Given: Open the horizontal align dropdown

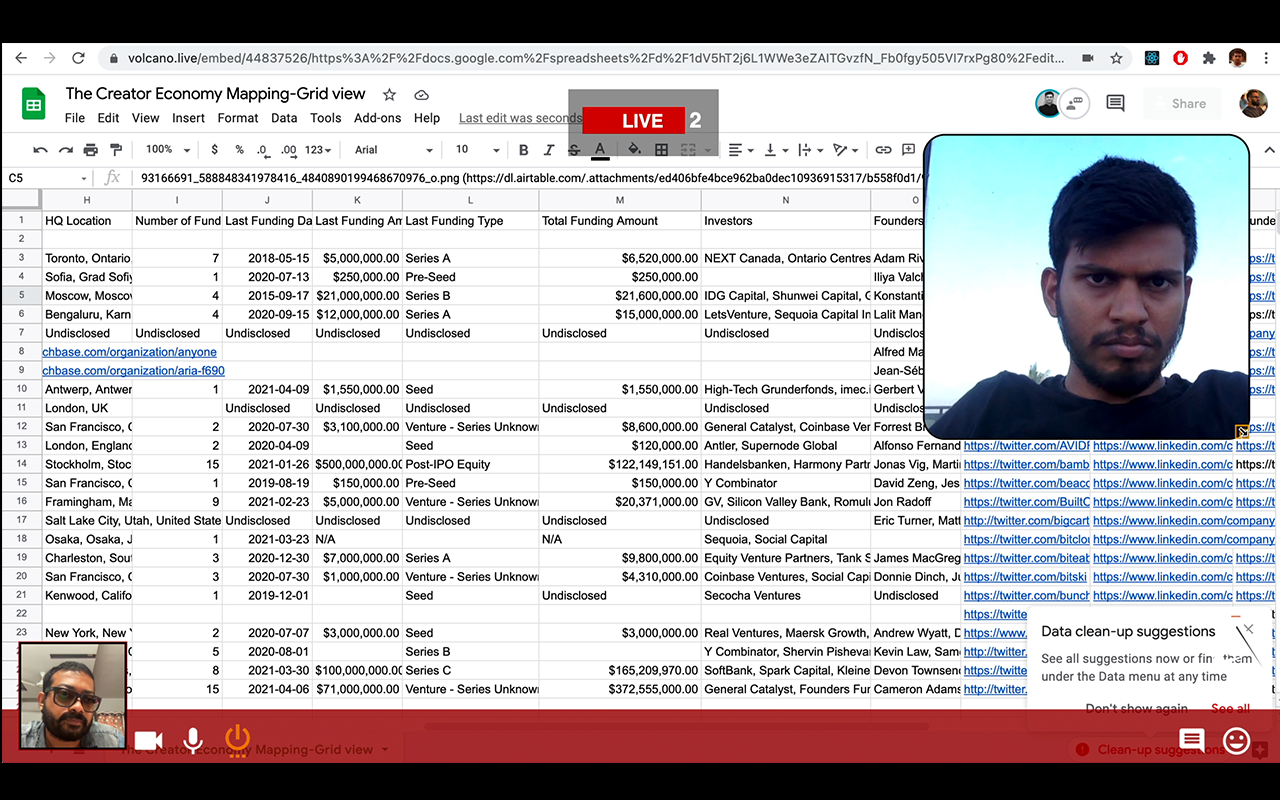Looking at the screenshot, I should [741, 150].
